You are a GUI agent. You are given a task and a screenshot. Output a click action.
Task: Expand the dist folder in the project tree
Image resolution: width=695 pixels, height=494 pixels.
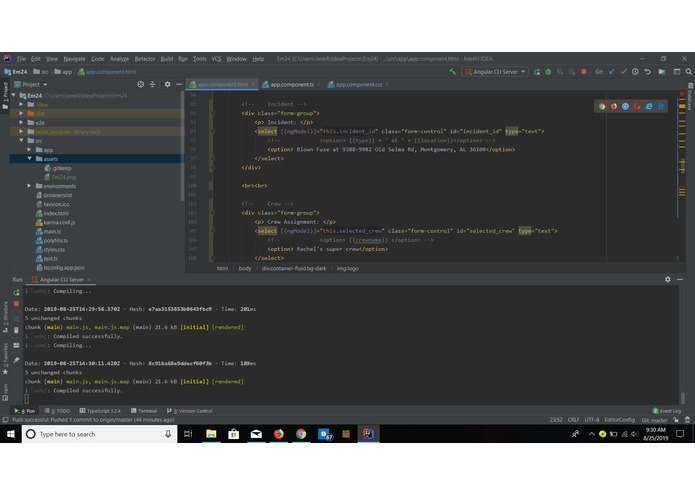point(21,113)
